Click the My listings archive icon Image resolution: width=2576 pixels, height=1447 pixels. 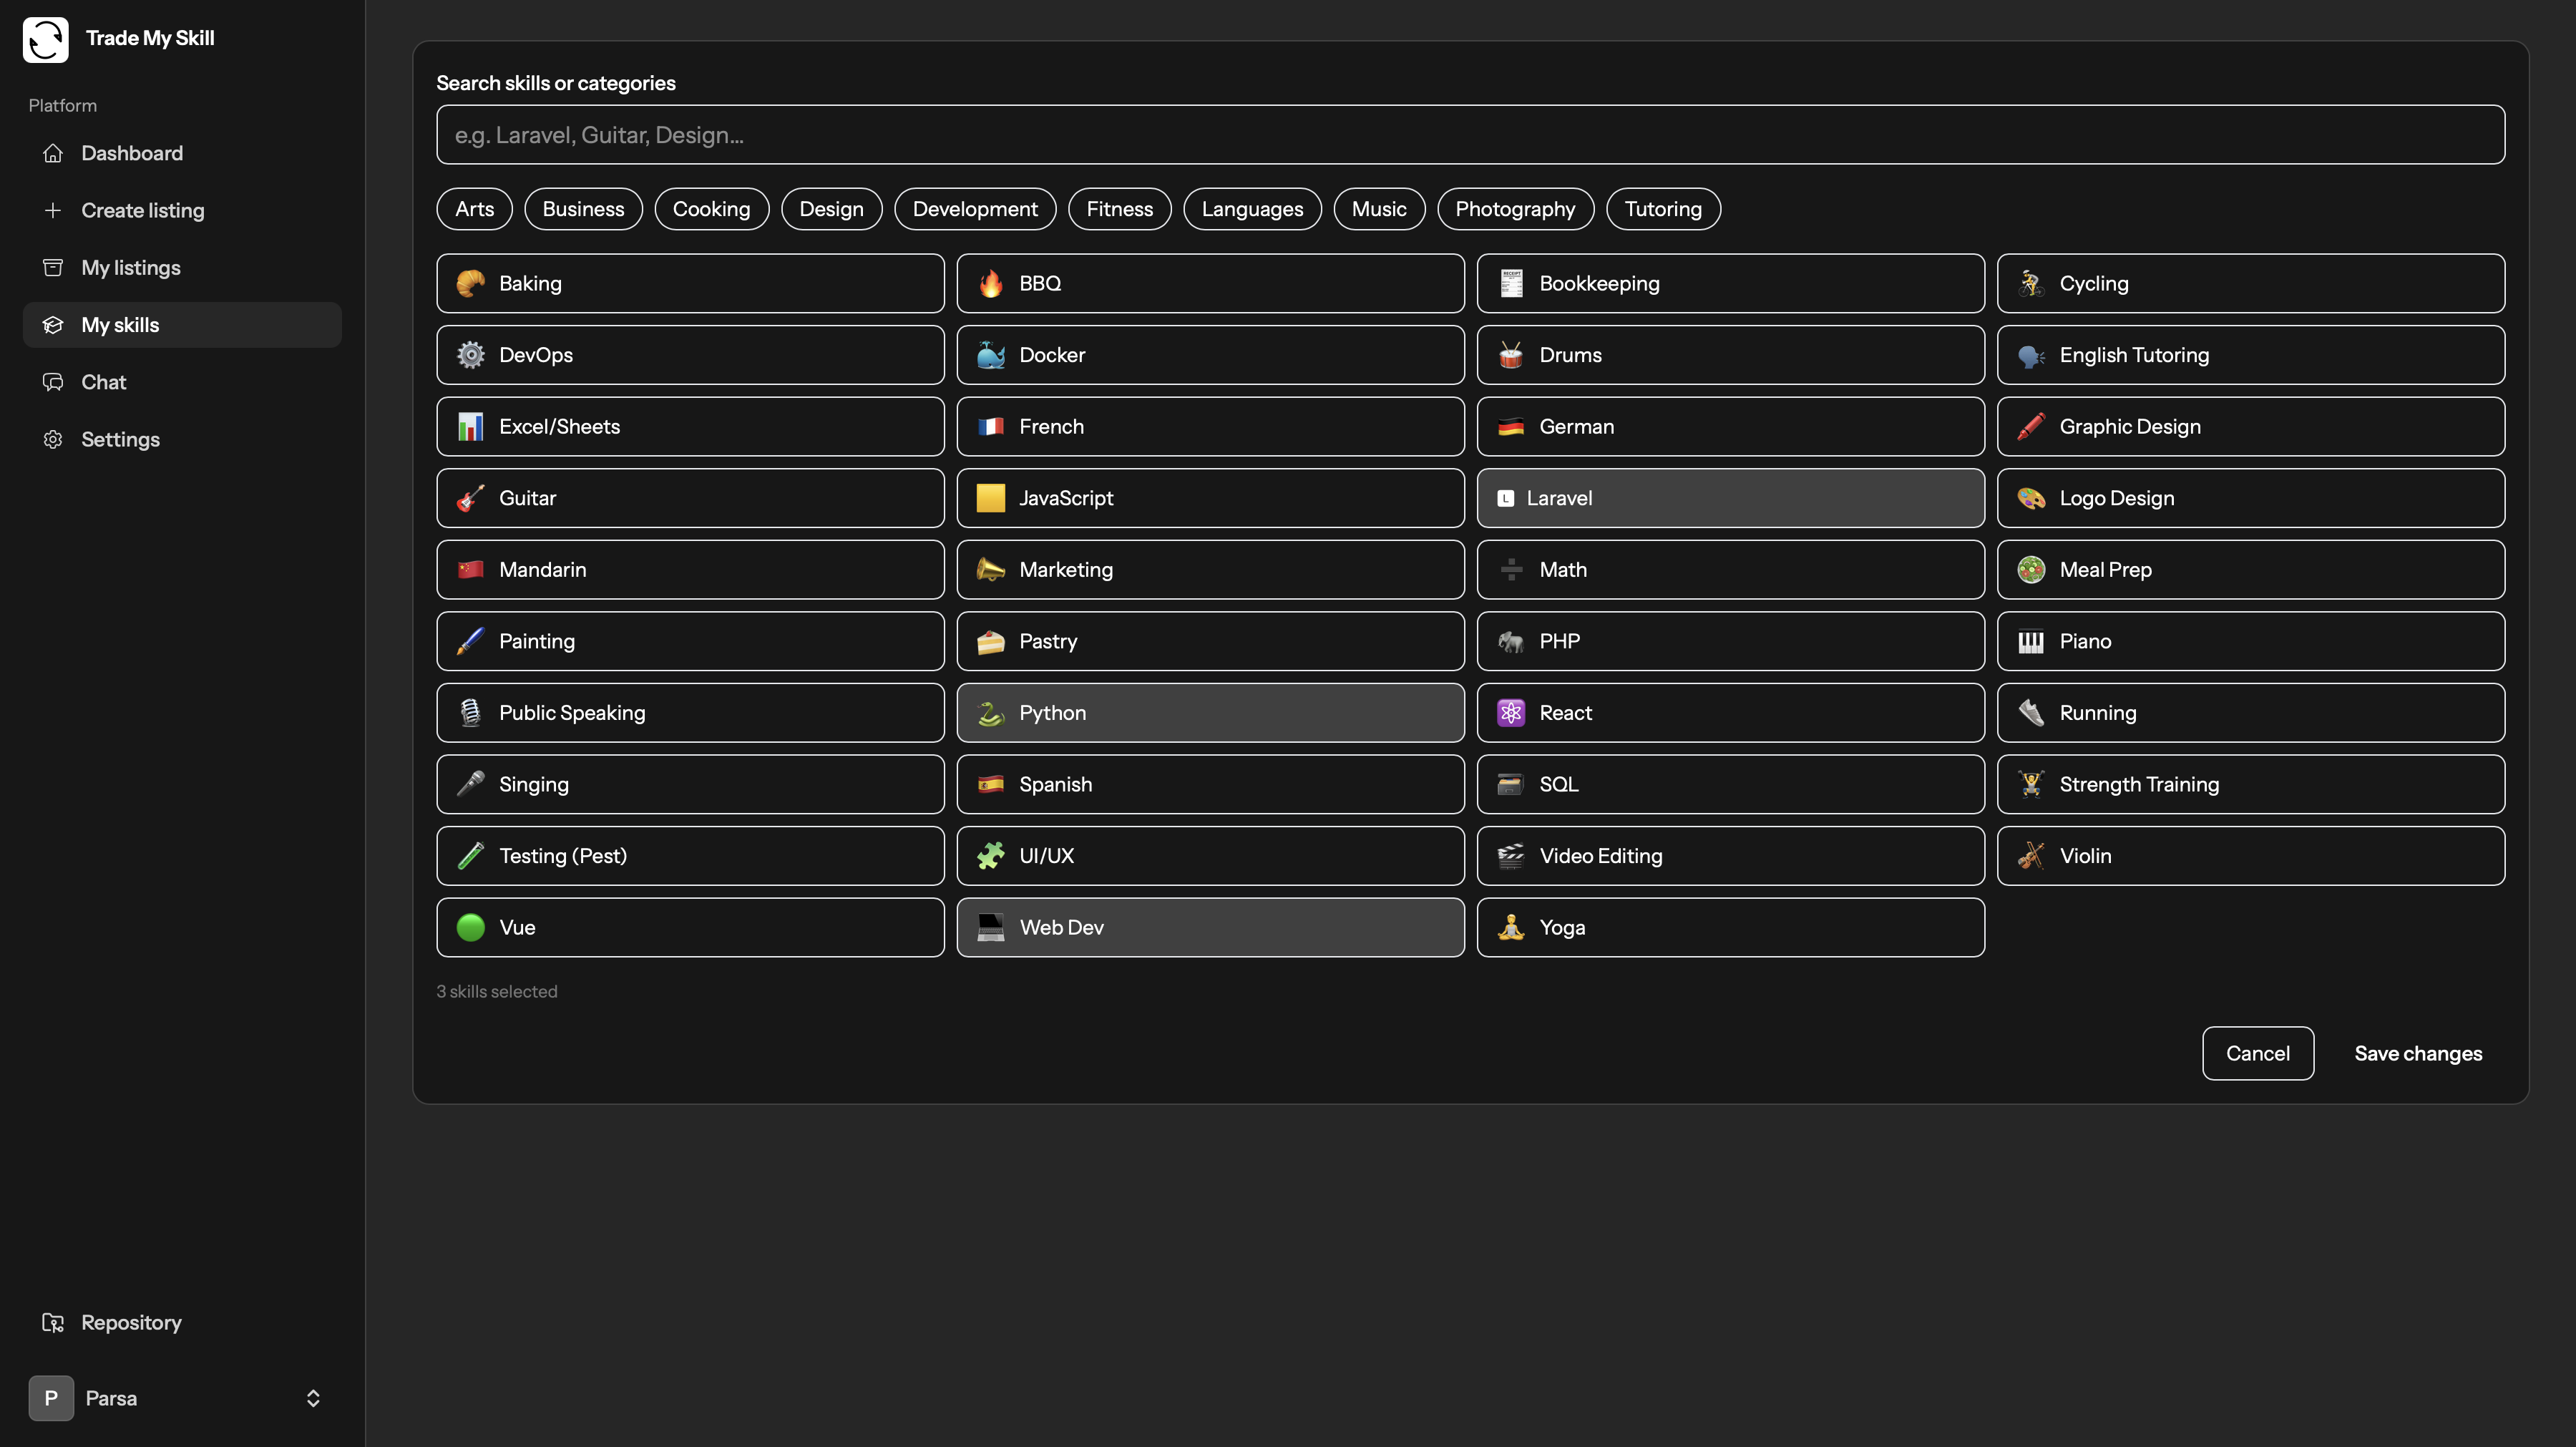pyautogui.click(x=53, y=268)
